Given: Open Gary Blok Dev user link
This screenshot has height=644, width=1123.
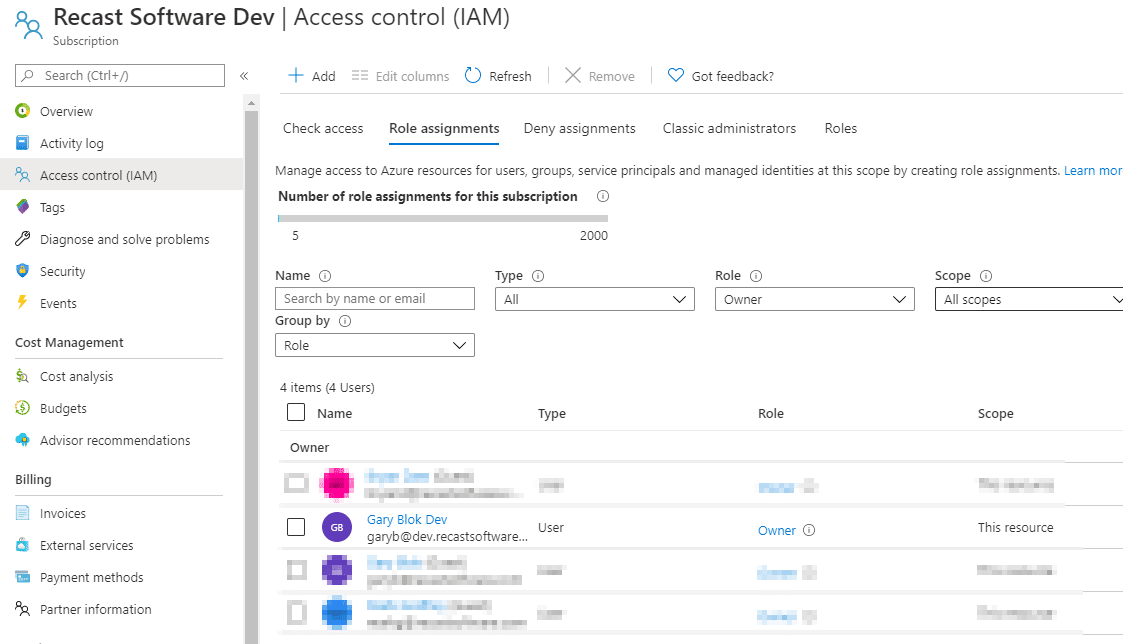Looking at the screenshot, I should (407, 520).
